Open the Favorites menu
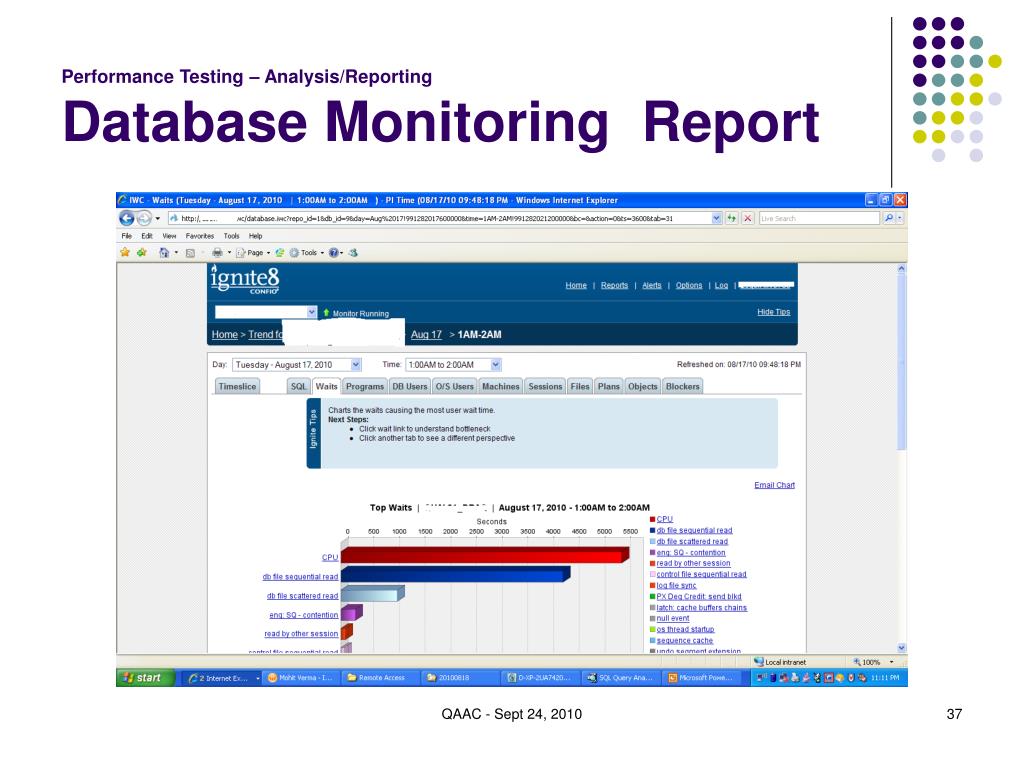Image resolution: width=1024 pixels, height=768 pixels. [200, 236]
